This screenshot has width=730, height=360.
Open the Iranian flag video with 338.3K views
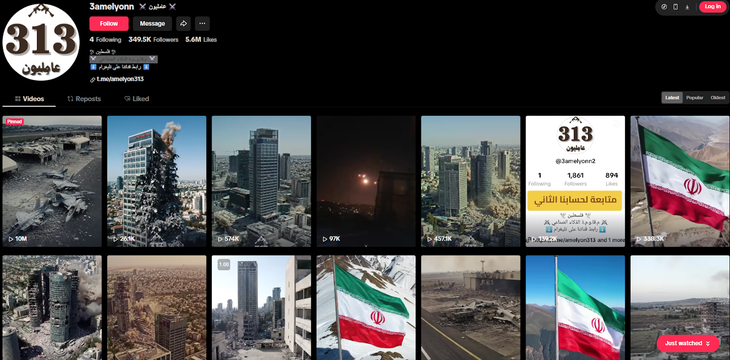(680, 181)
